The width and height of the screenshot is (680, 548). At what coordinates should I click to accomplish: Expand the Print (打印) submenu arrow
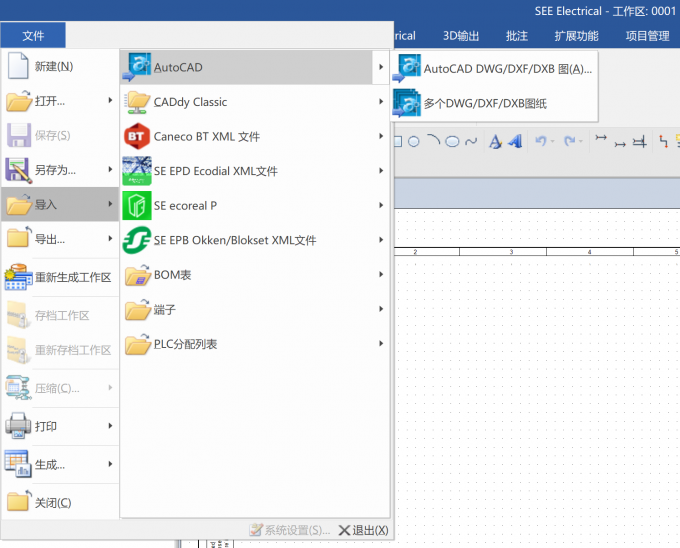pyautogui.click(x=110, y=426)
